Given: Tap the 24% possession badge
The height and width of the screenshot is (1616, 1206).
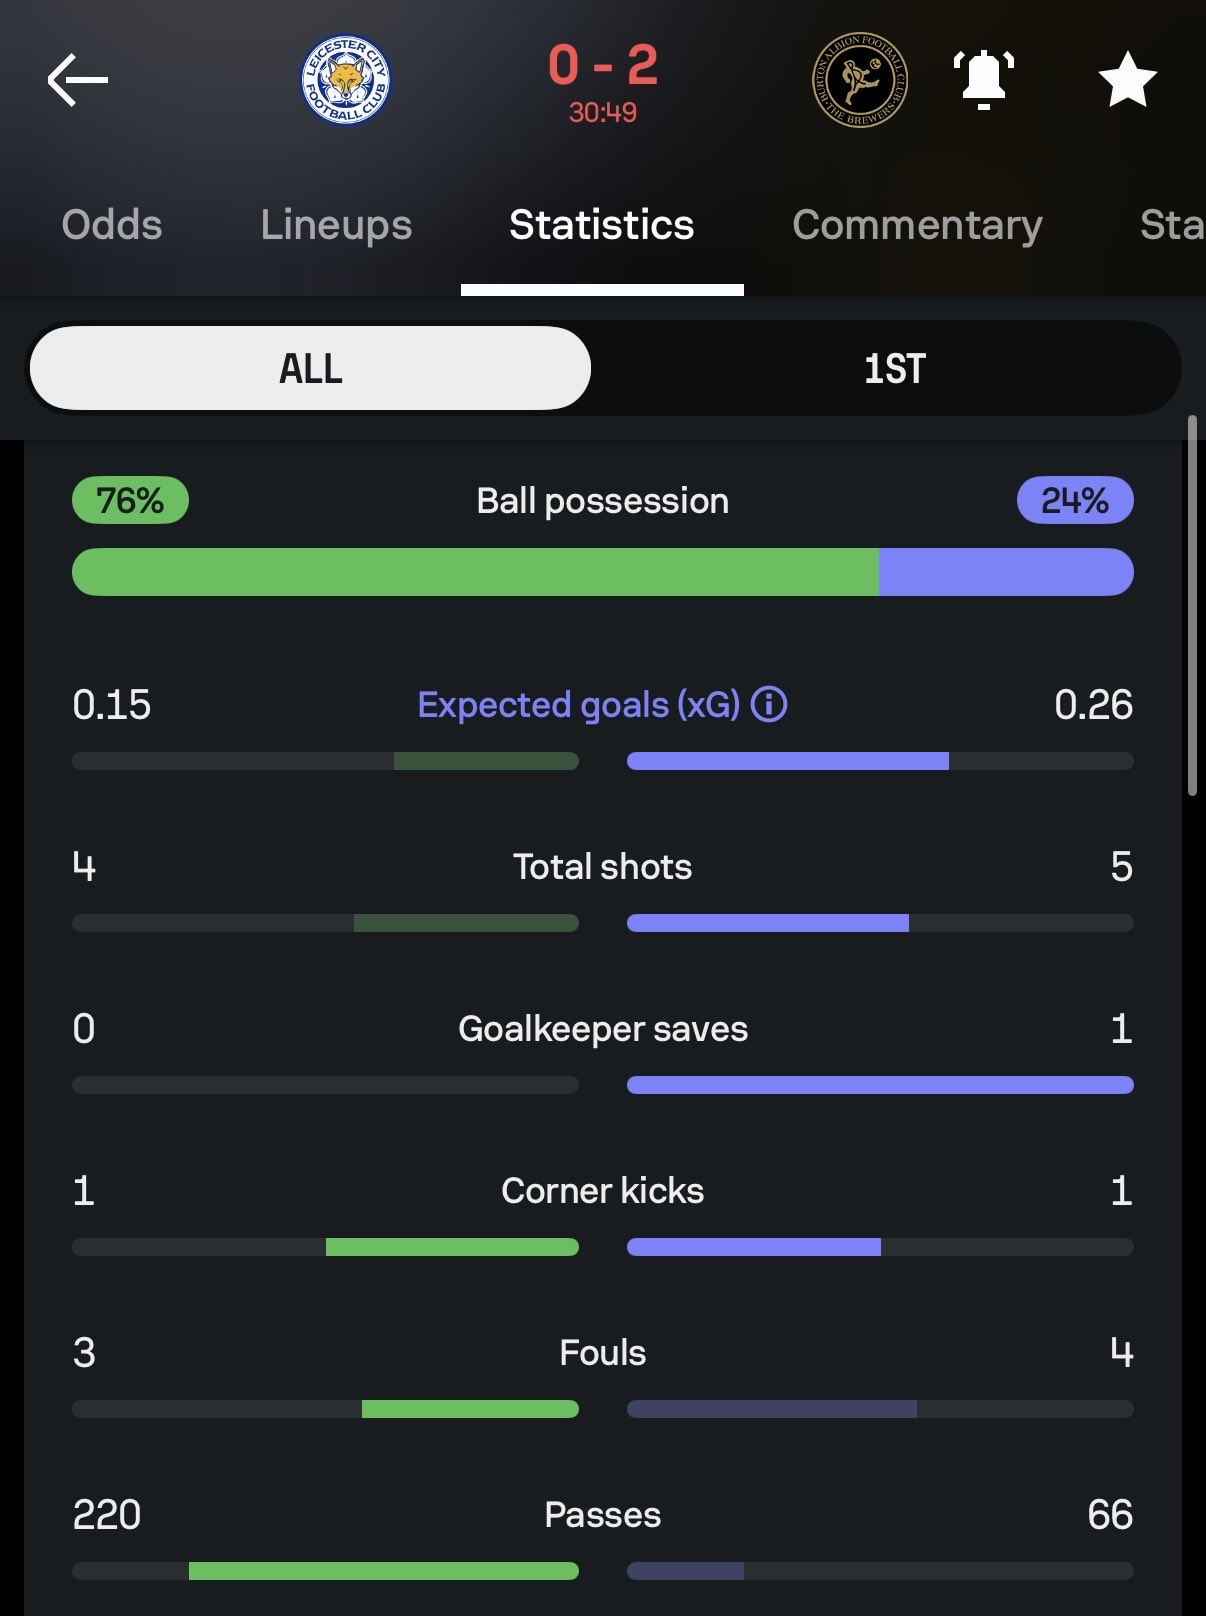Looking at the screenshot, I should click(1075, 500).
